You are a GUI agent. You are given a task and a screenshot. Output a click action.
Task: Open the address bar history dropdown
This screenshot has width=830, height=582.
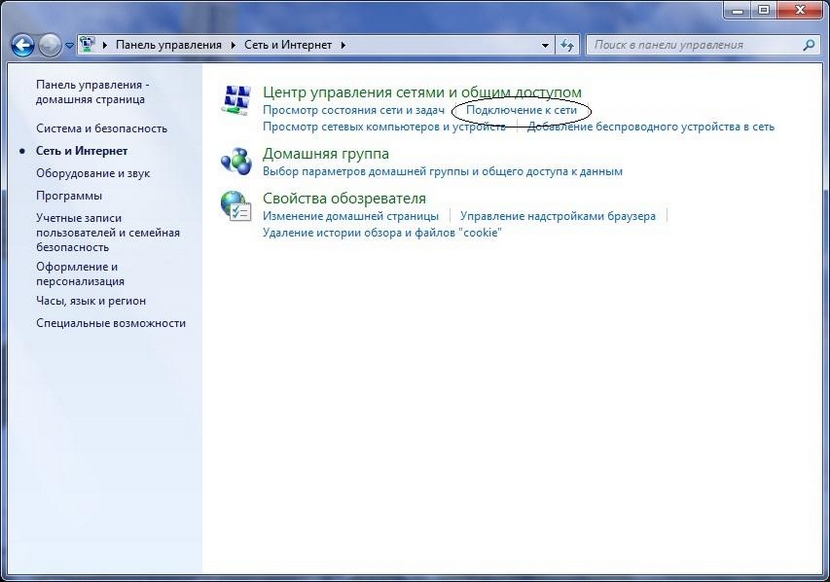[x=545, y=46]
